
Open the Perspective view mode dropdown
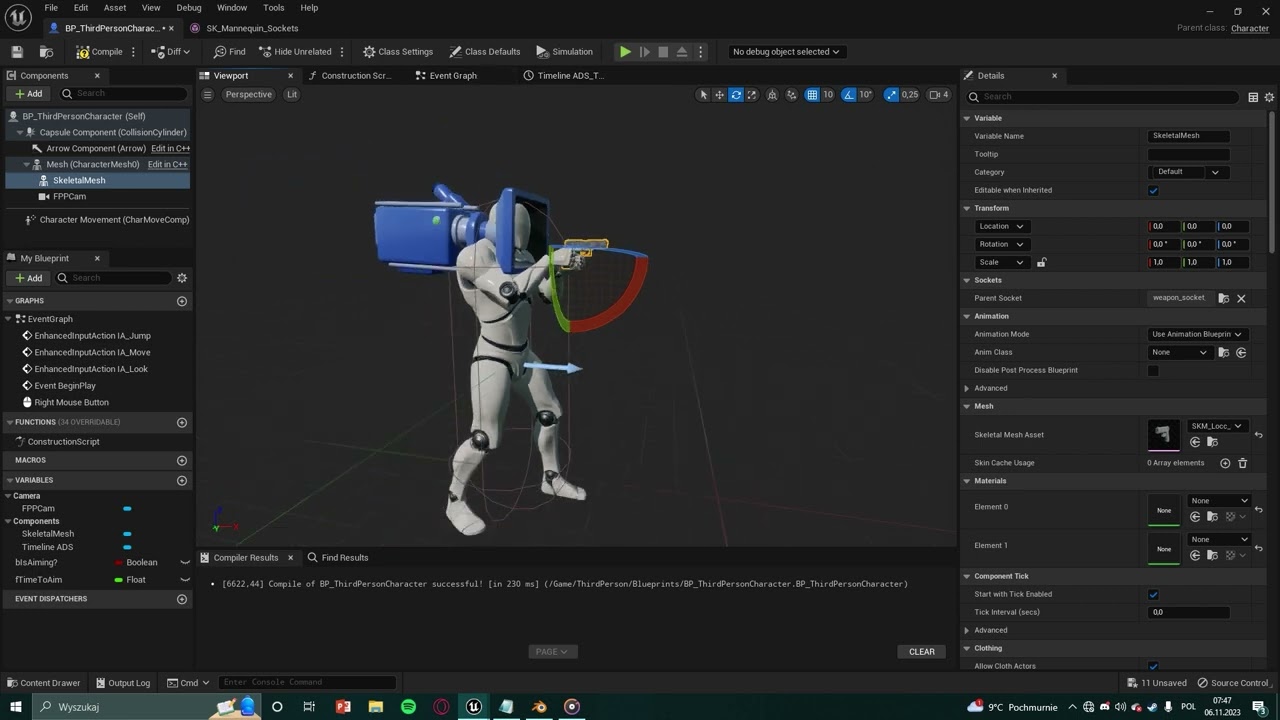tap(248, 95)
